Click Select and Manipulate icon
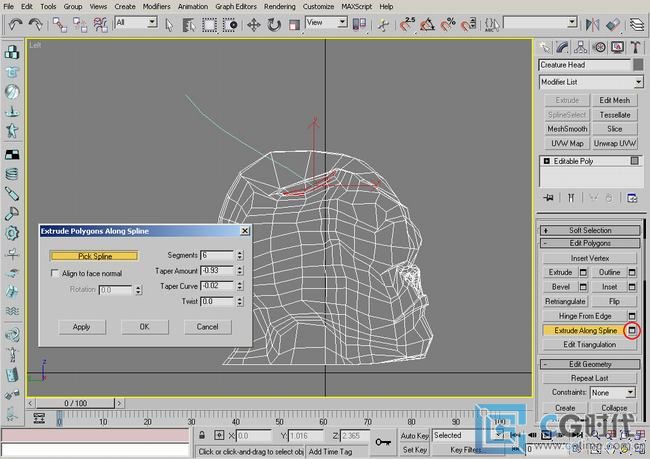Viewport: 650px width, 459px height. click(383, 25)
